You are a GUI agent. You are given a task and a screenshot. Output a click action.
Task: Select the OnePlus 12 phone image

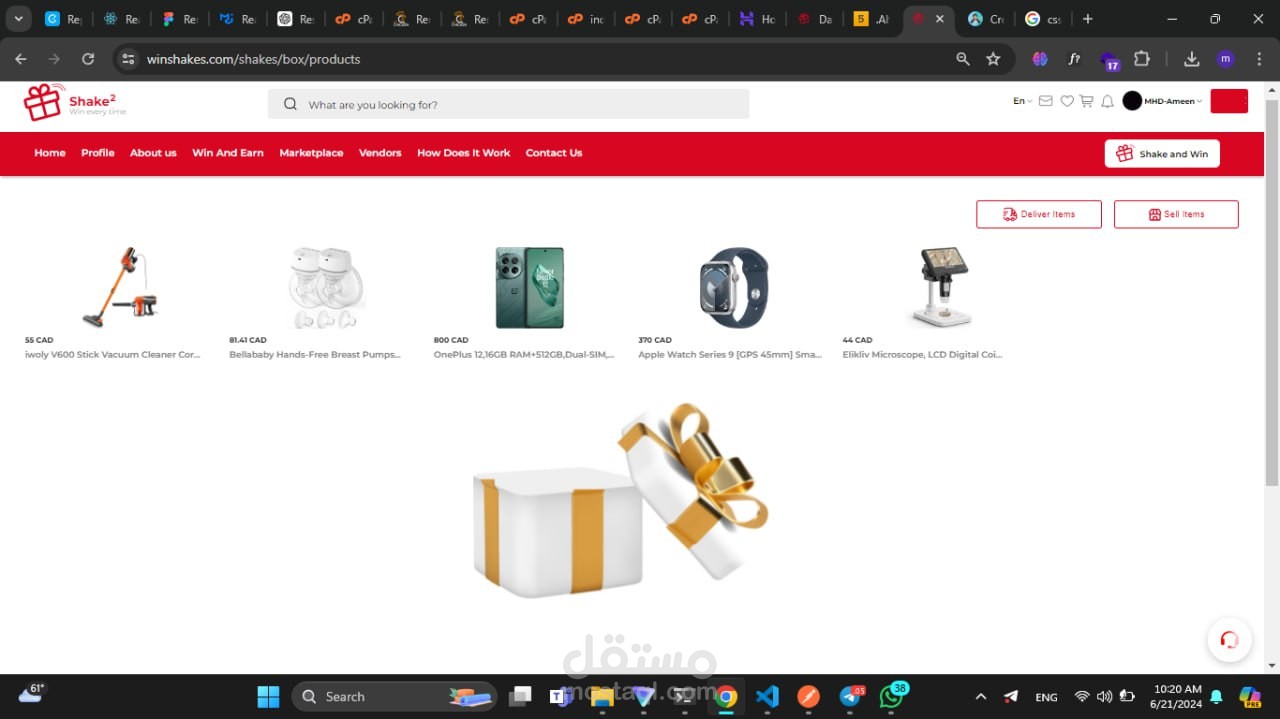tap(530, 287)
